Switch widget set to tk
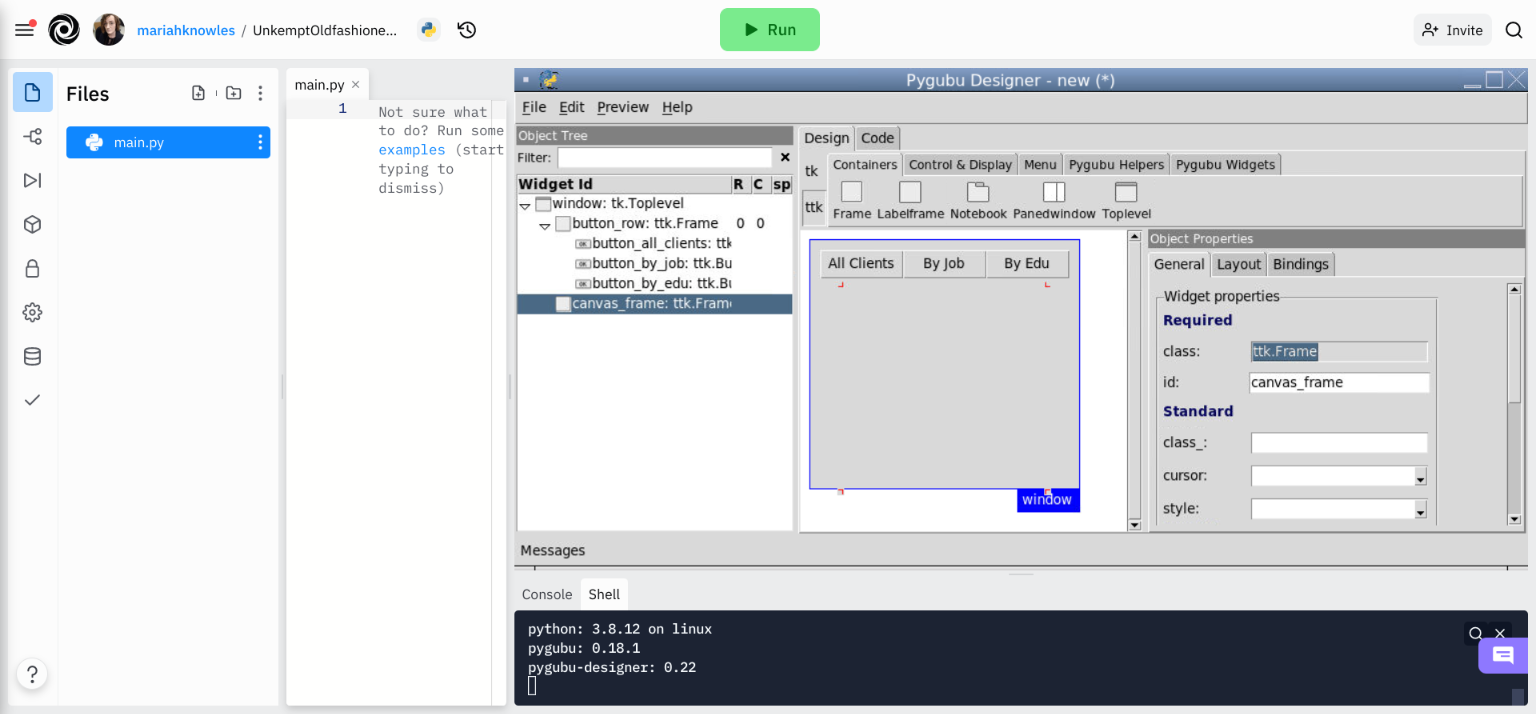The image size is (1536, 714). tap(812, 171)
